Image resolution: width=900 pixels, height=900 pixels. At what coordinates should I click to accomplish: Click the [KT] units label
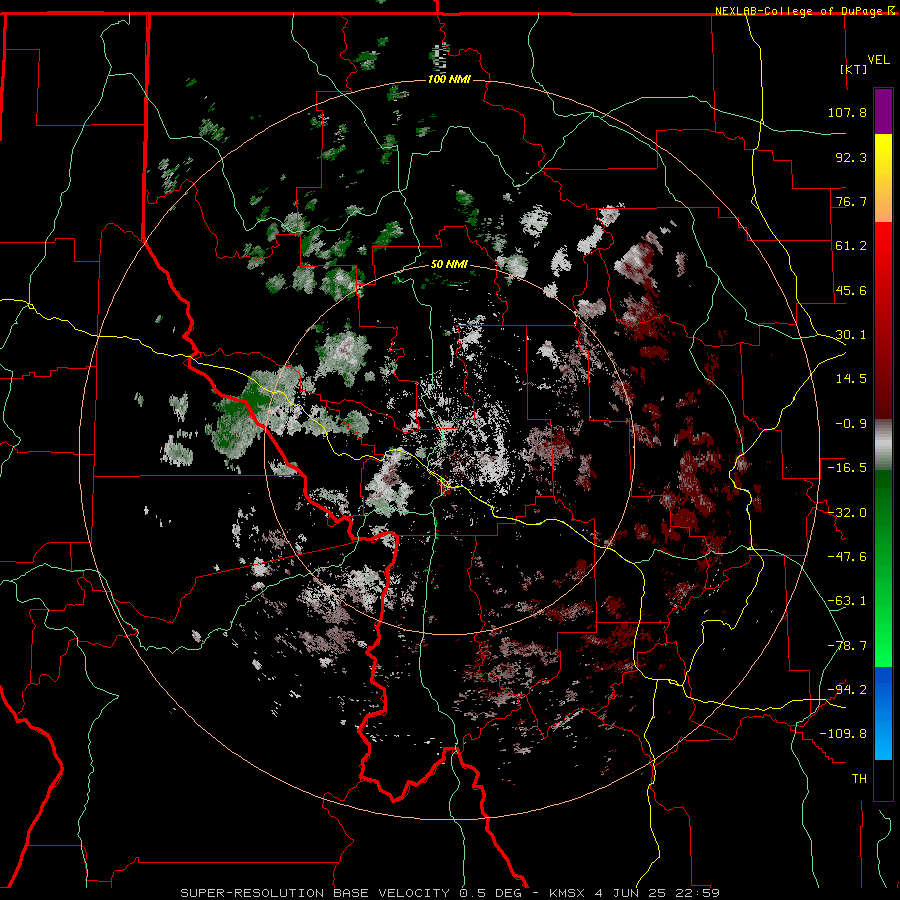click(x=854, y=69)
